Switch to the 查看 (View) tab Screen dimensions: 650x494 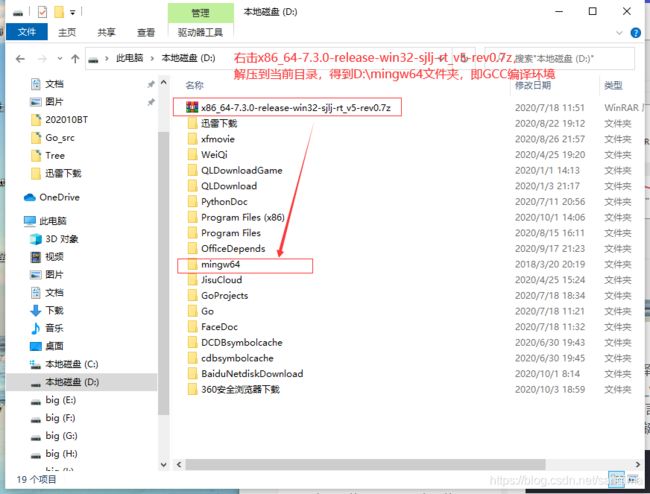pyautogui.click(x=146, y=32)
